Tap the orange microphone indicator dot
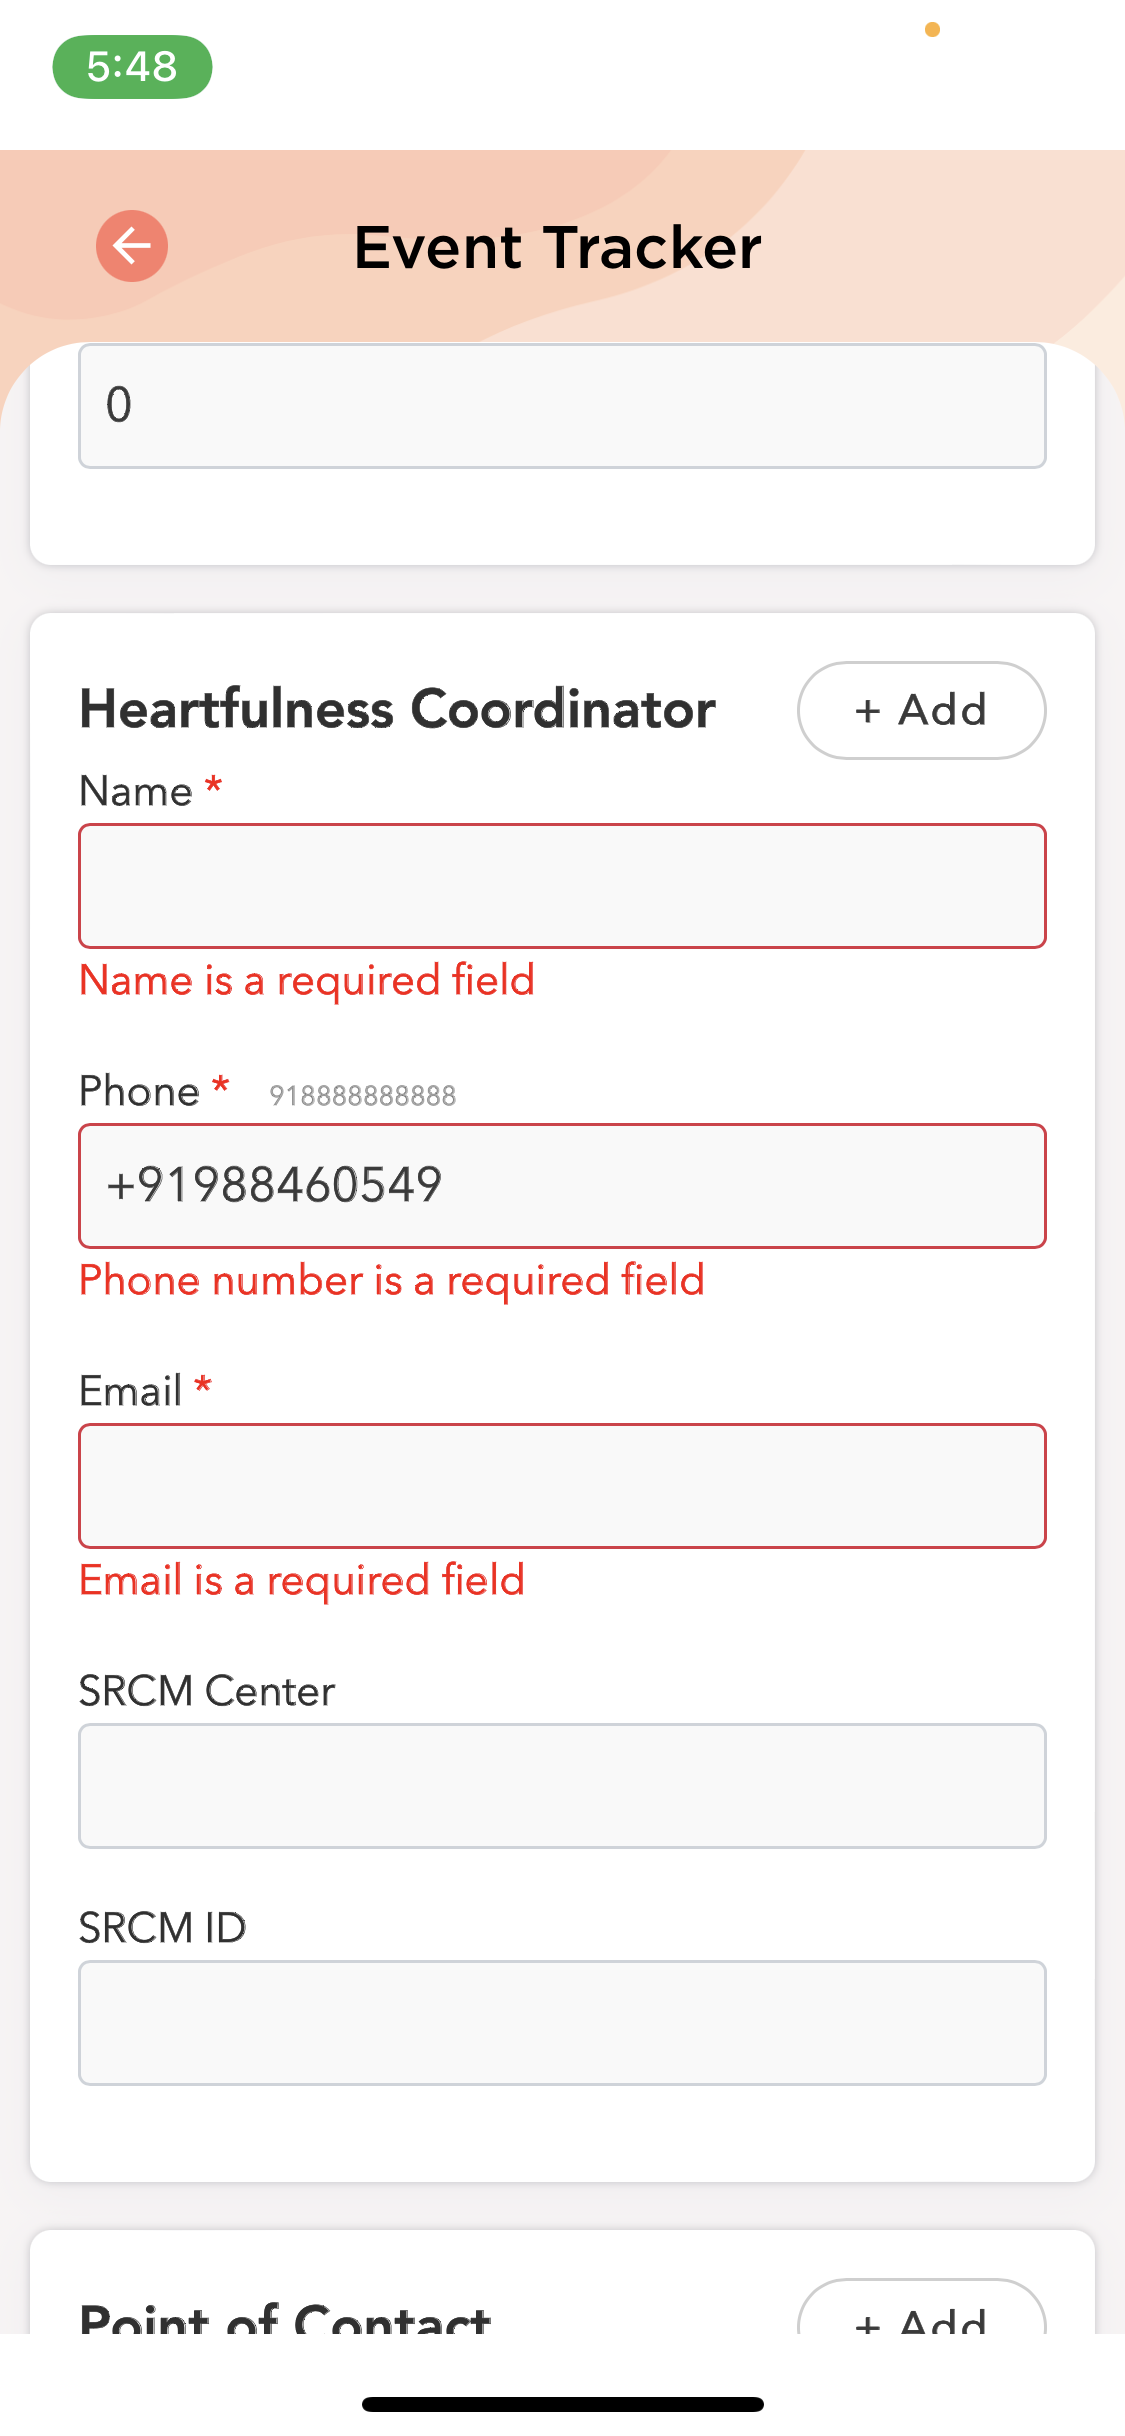Viewport: 1125px width, 2436px height. tap(932, 30)
